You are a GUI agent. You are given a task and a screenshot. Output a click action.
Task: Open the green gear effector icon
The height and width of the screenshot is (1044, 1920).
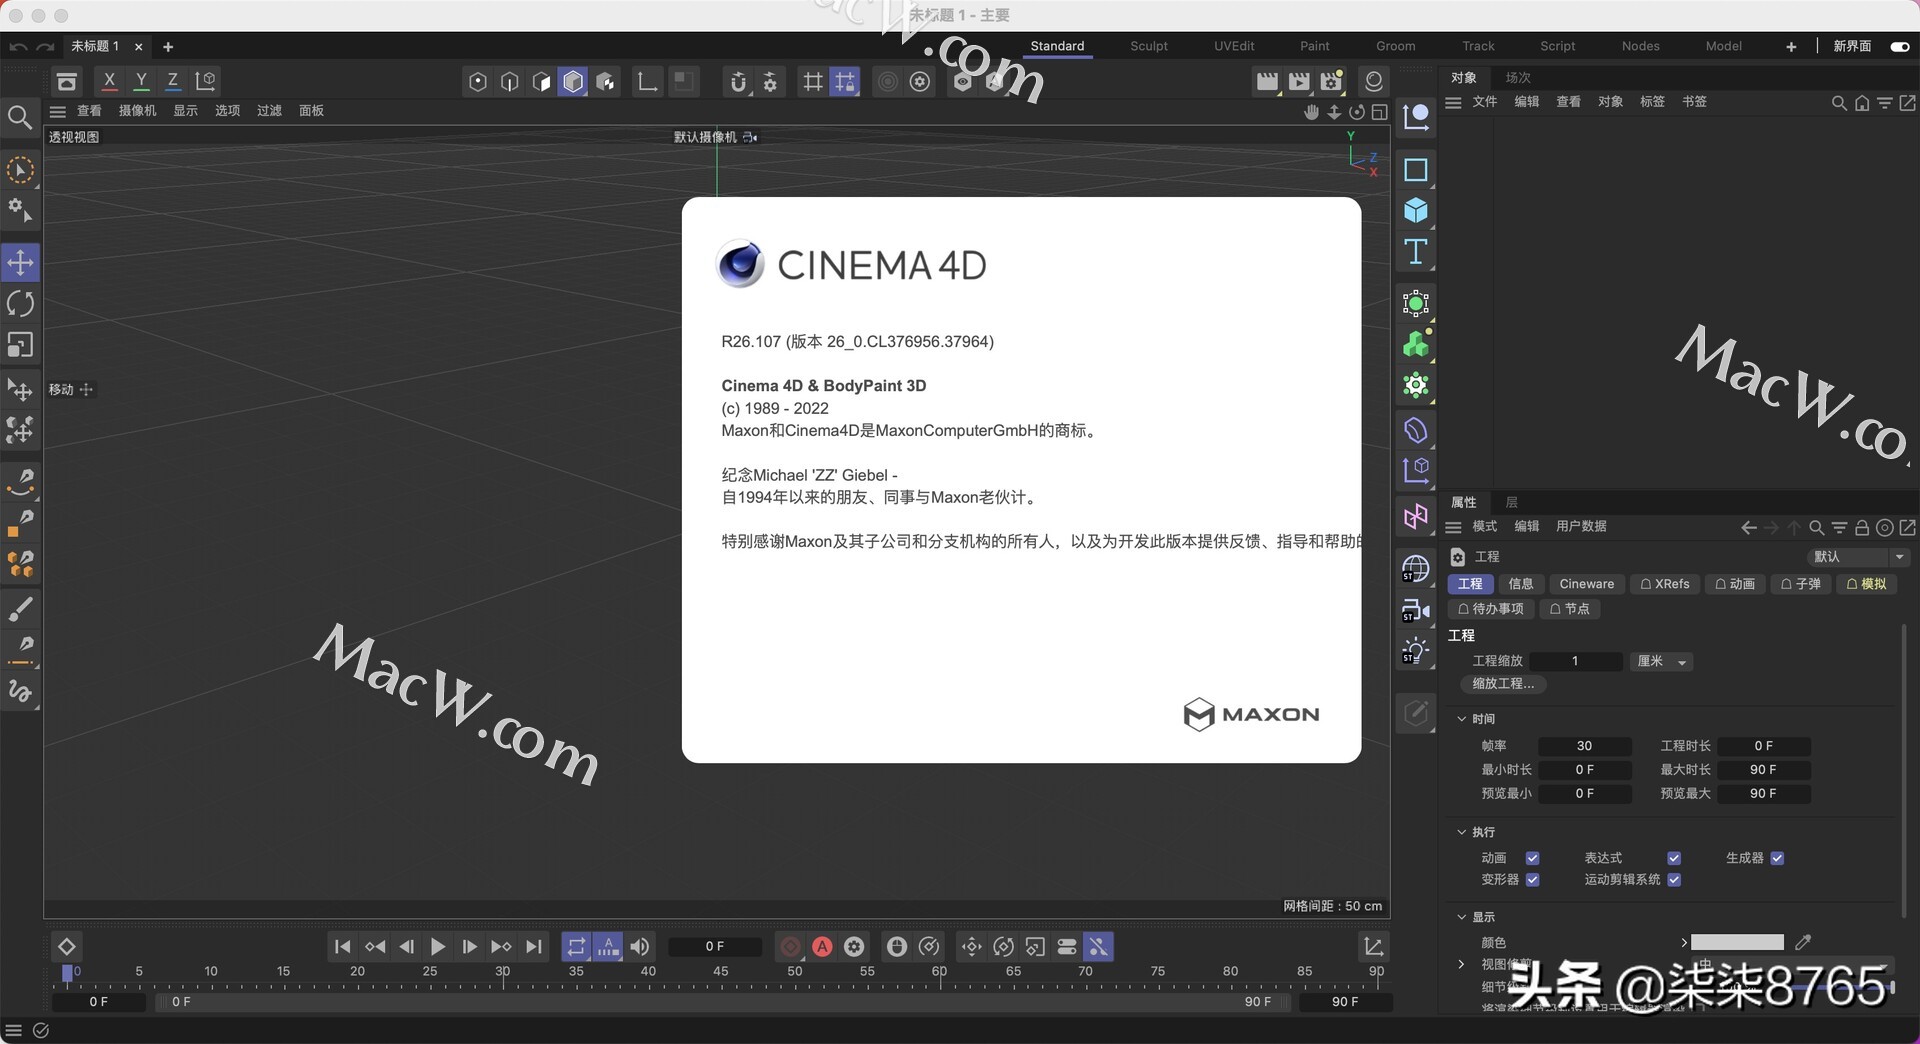(x=1415, y=385)
